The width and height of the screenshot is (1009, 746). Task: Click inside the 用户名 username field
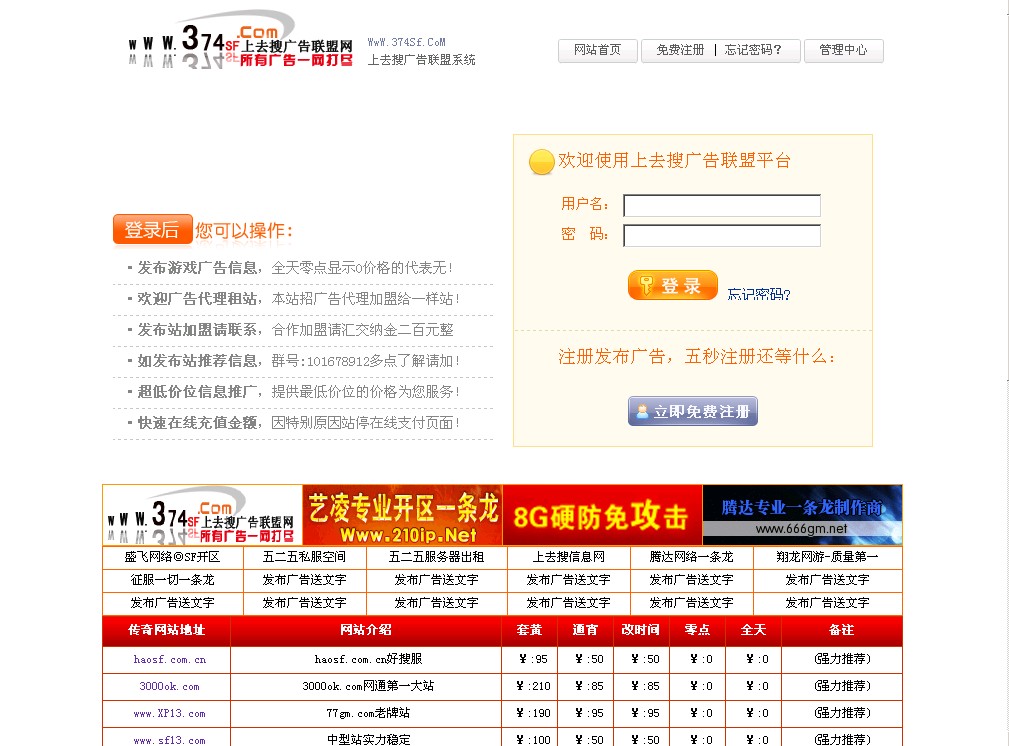point(720,205)
